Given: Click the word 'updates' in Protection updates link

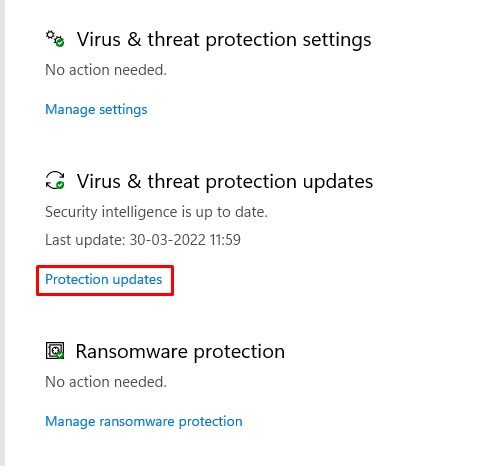Looking at the screenshot, I should (137, 280).
